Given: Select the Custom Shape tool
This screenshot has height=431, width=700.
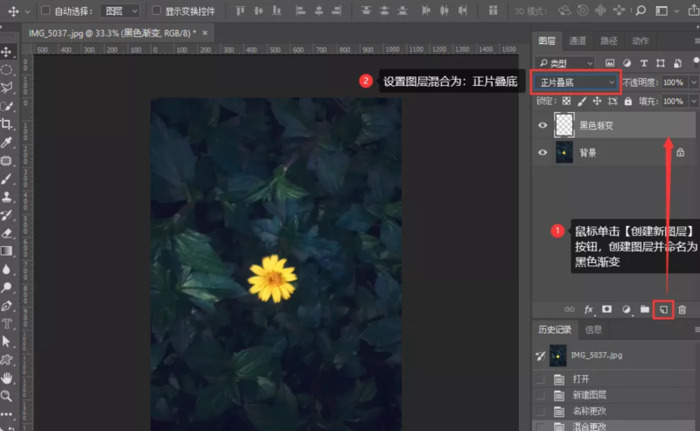Looking at the screenshot, I should pos(6,360).
